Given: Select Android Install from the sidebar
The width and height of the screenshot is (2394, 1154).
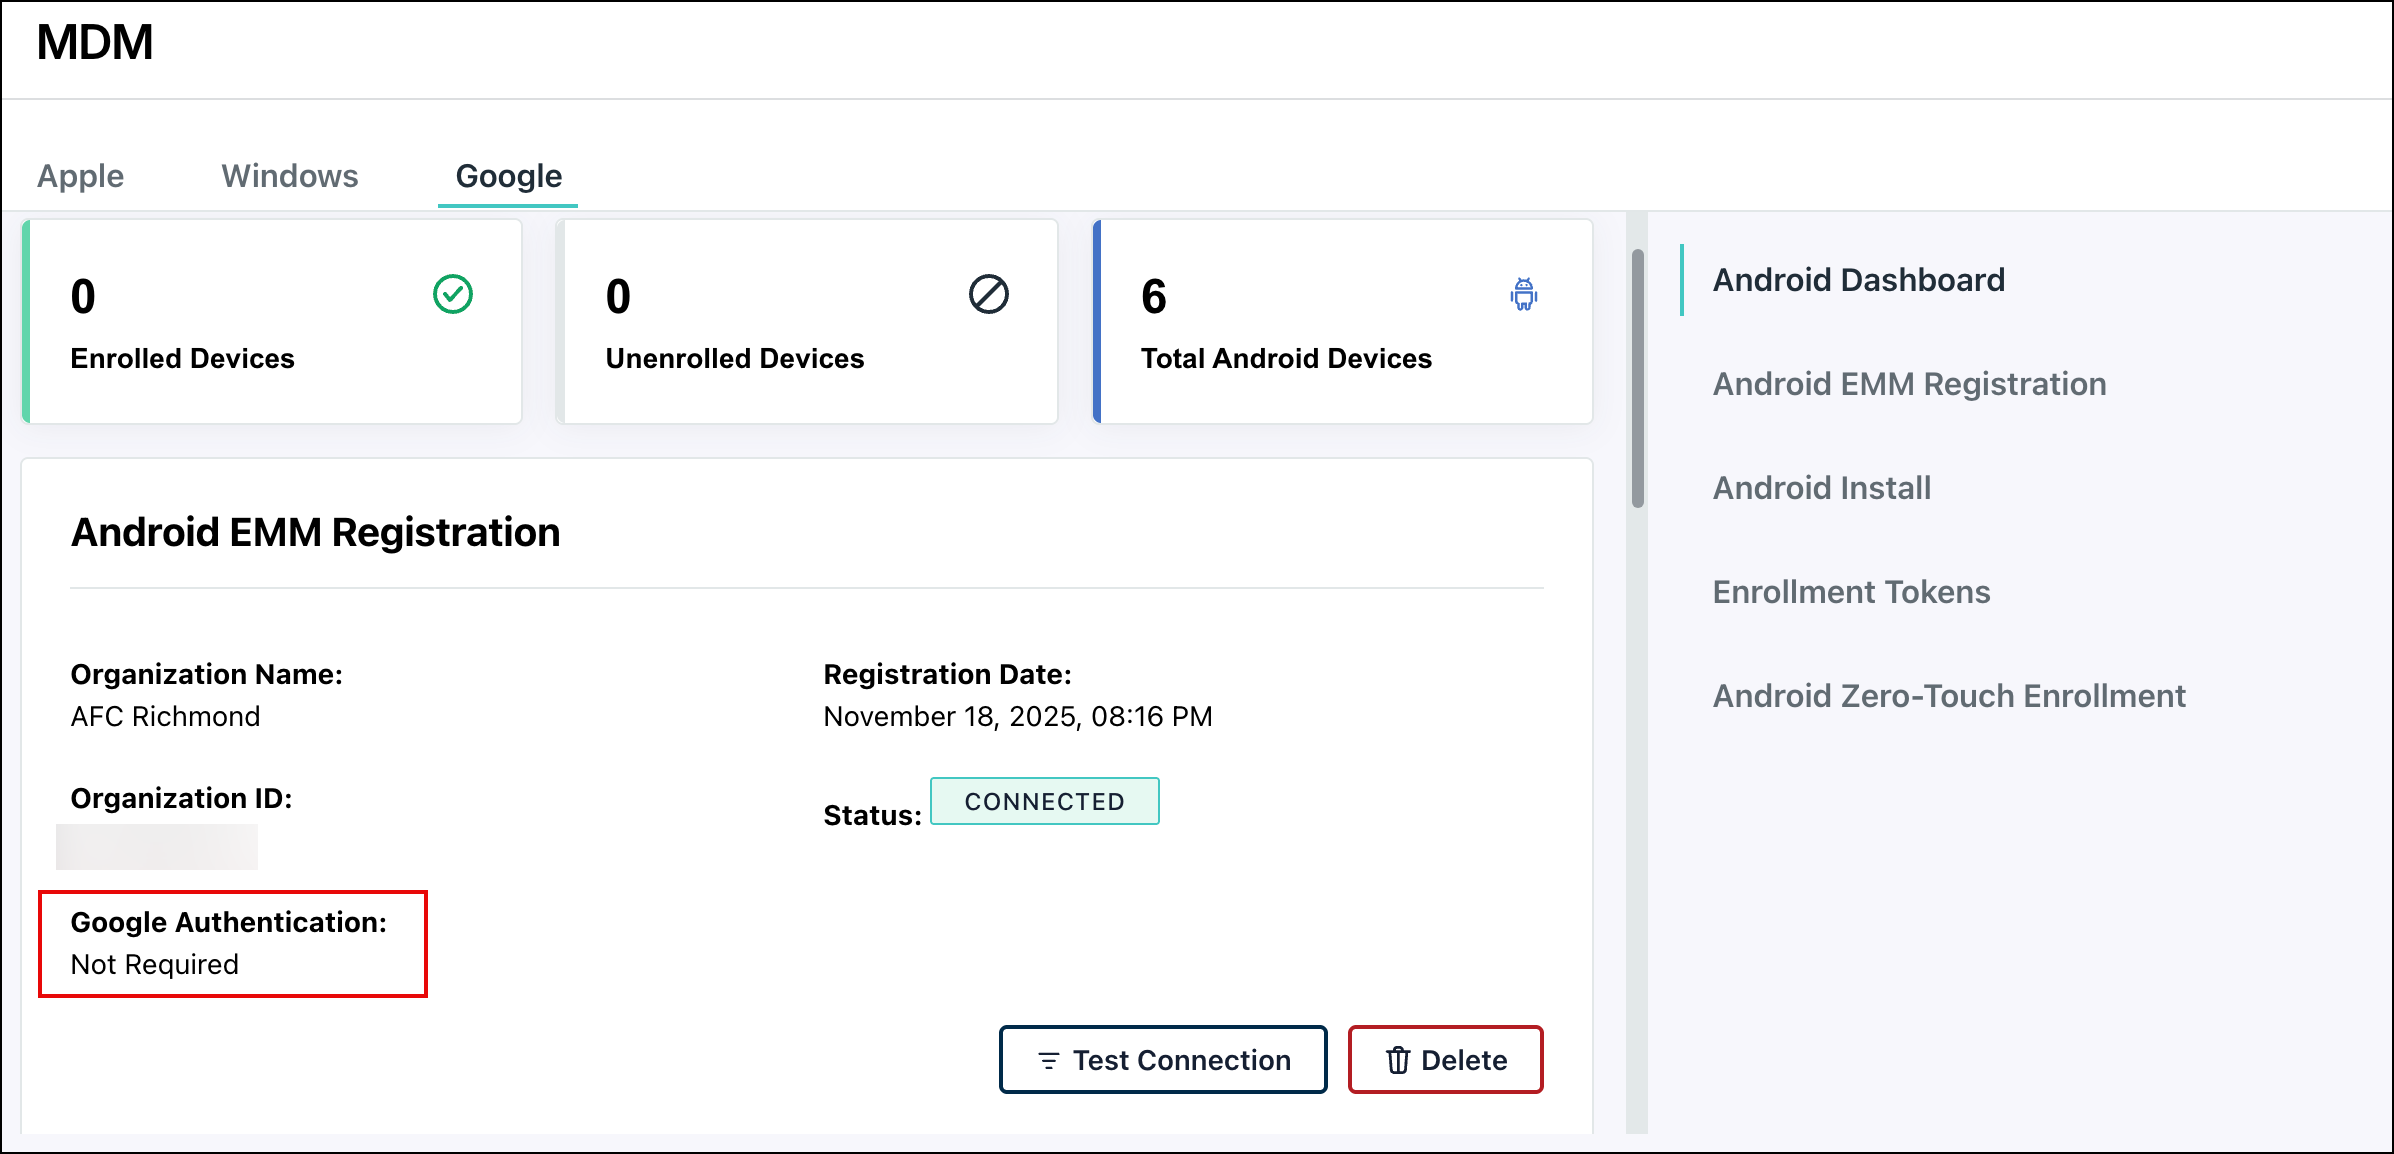Looking at the screenshot, I should point(1821,487).
